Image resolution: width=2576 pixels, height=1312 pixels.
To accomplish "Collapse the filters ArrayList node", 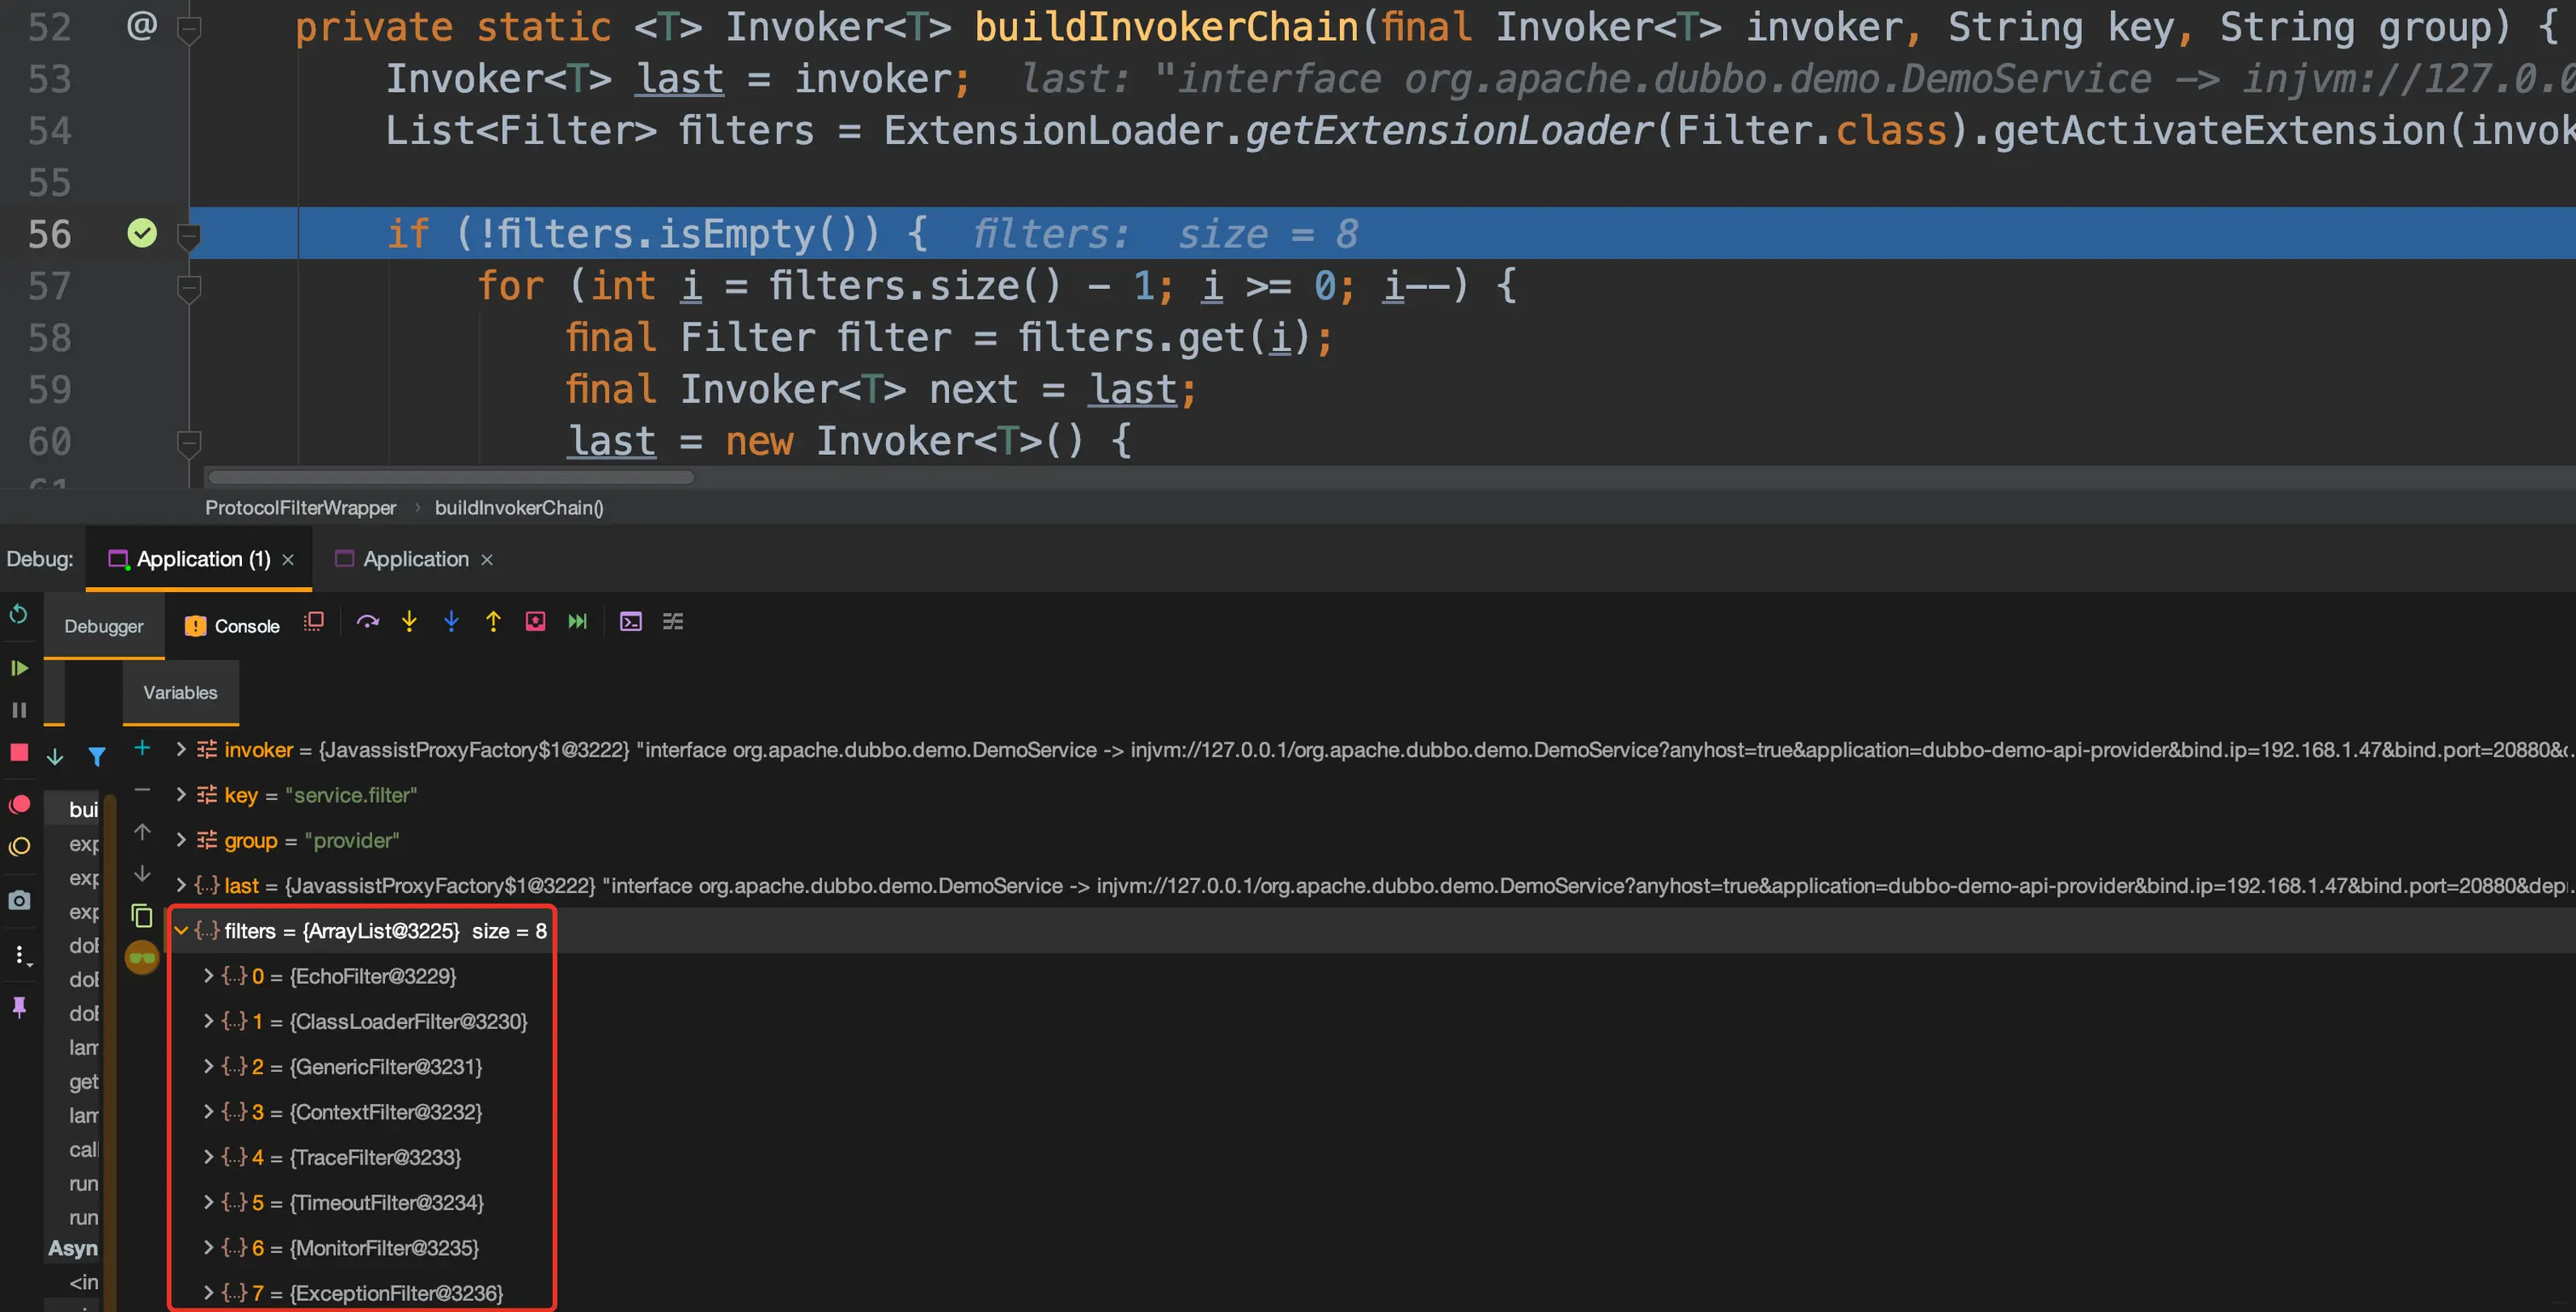I will click(x=181, y=931).
